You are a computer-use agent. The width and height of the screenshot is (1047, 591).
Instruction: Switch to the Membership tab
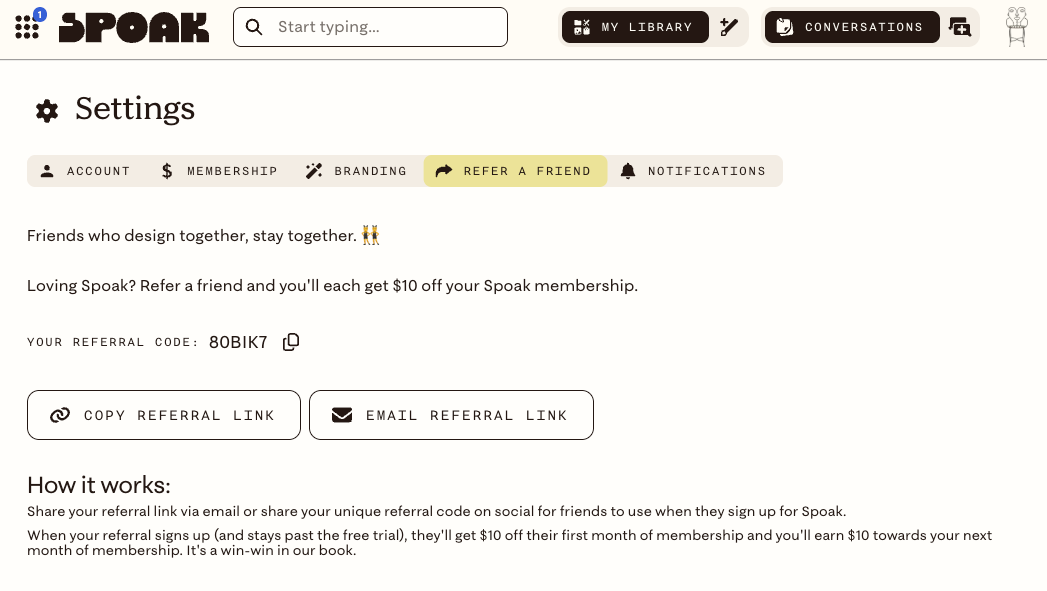219,171
